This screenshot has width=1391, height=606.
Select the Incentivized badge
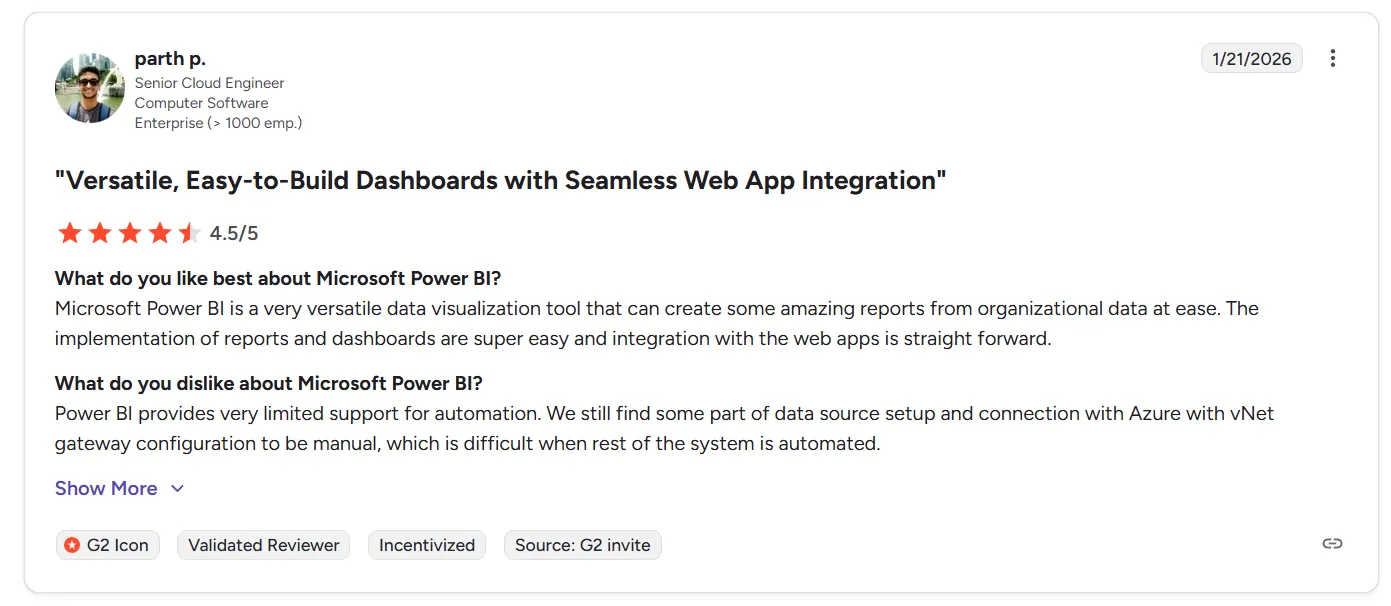pyautogui.click(x=427, y=545)
